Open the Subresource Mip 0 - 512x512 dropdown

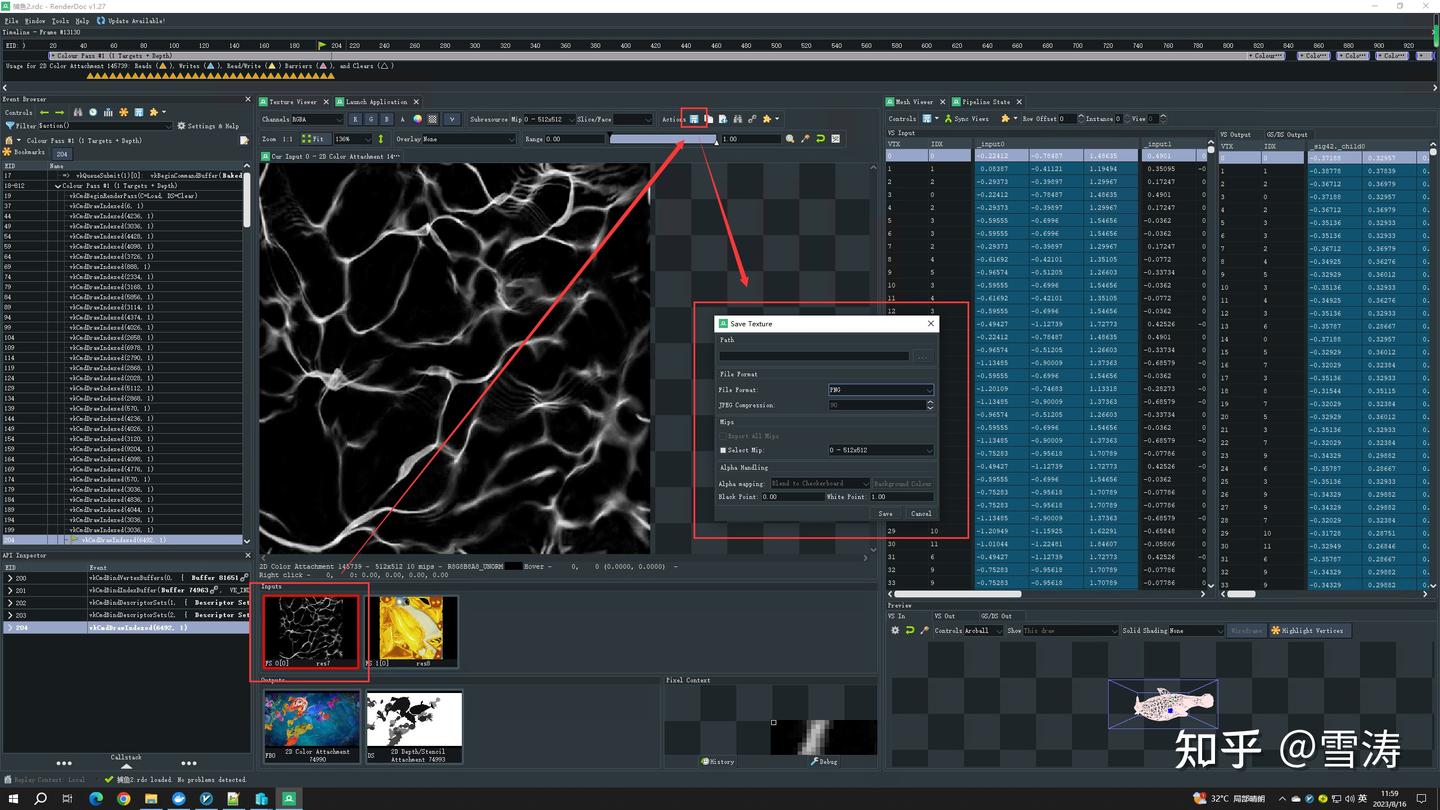(548, 119)
